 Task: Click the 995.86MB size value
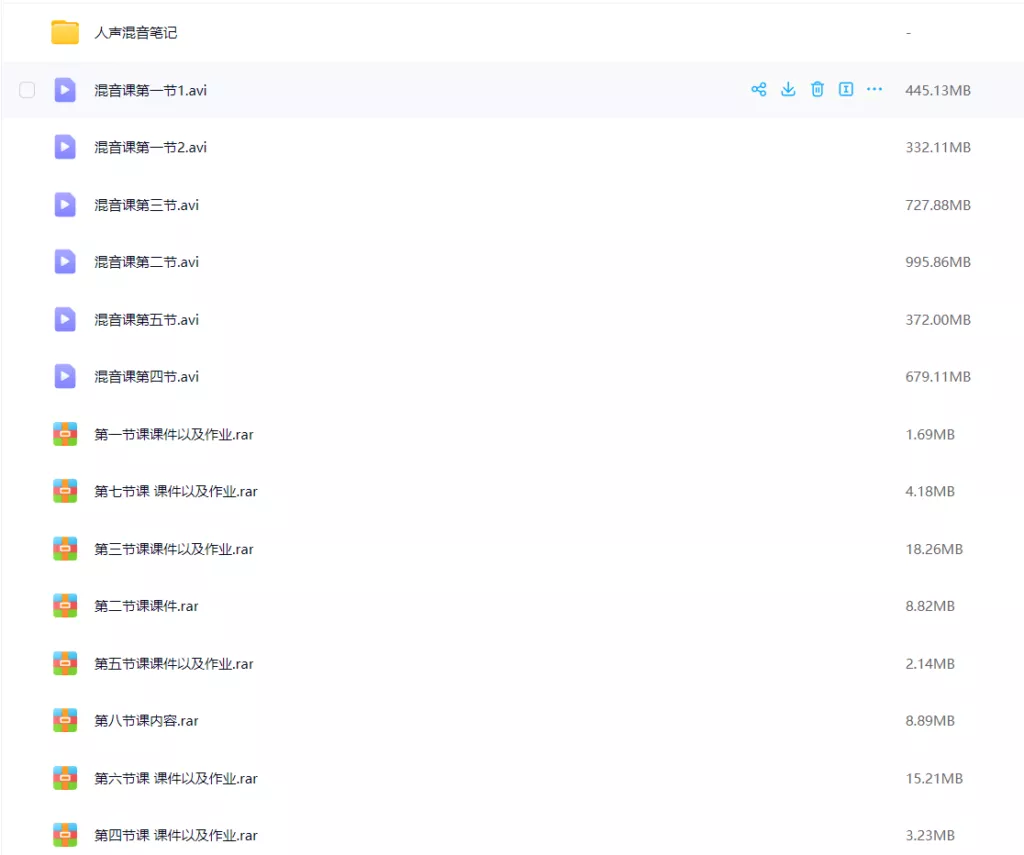[938, 262]
